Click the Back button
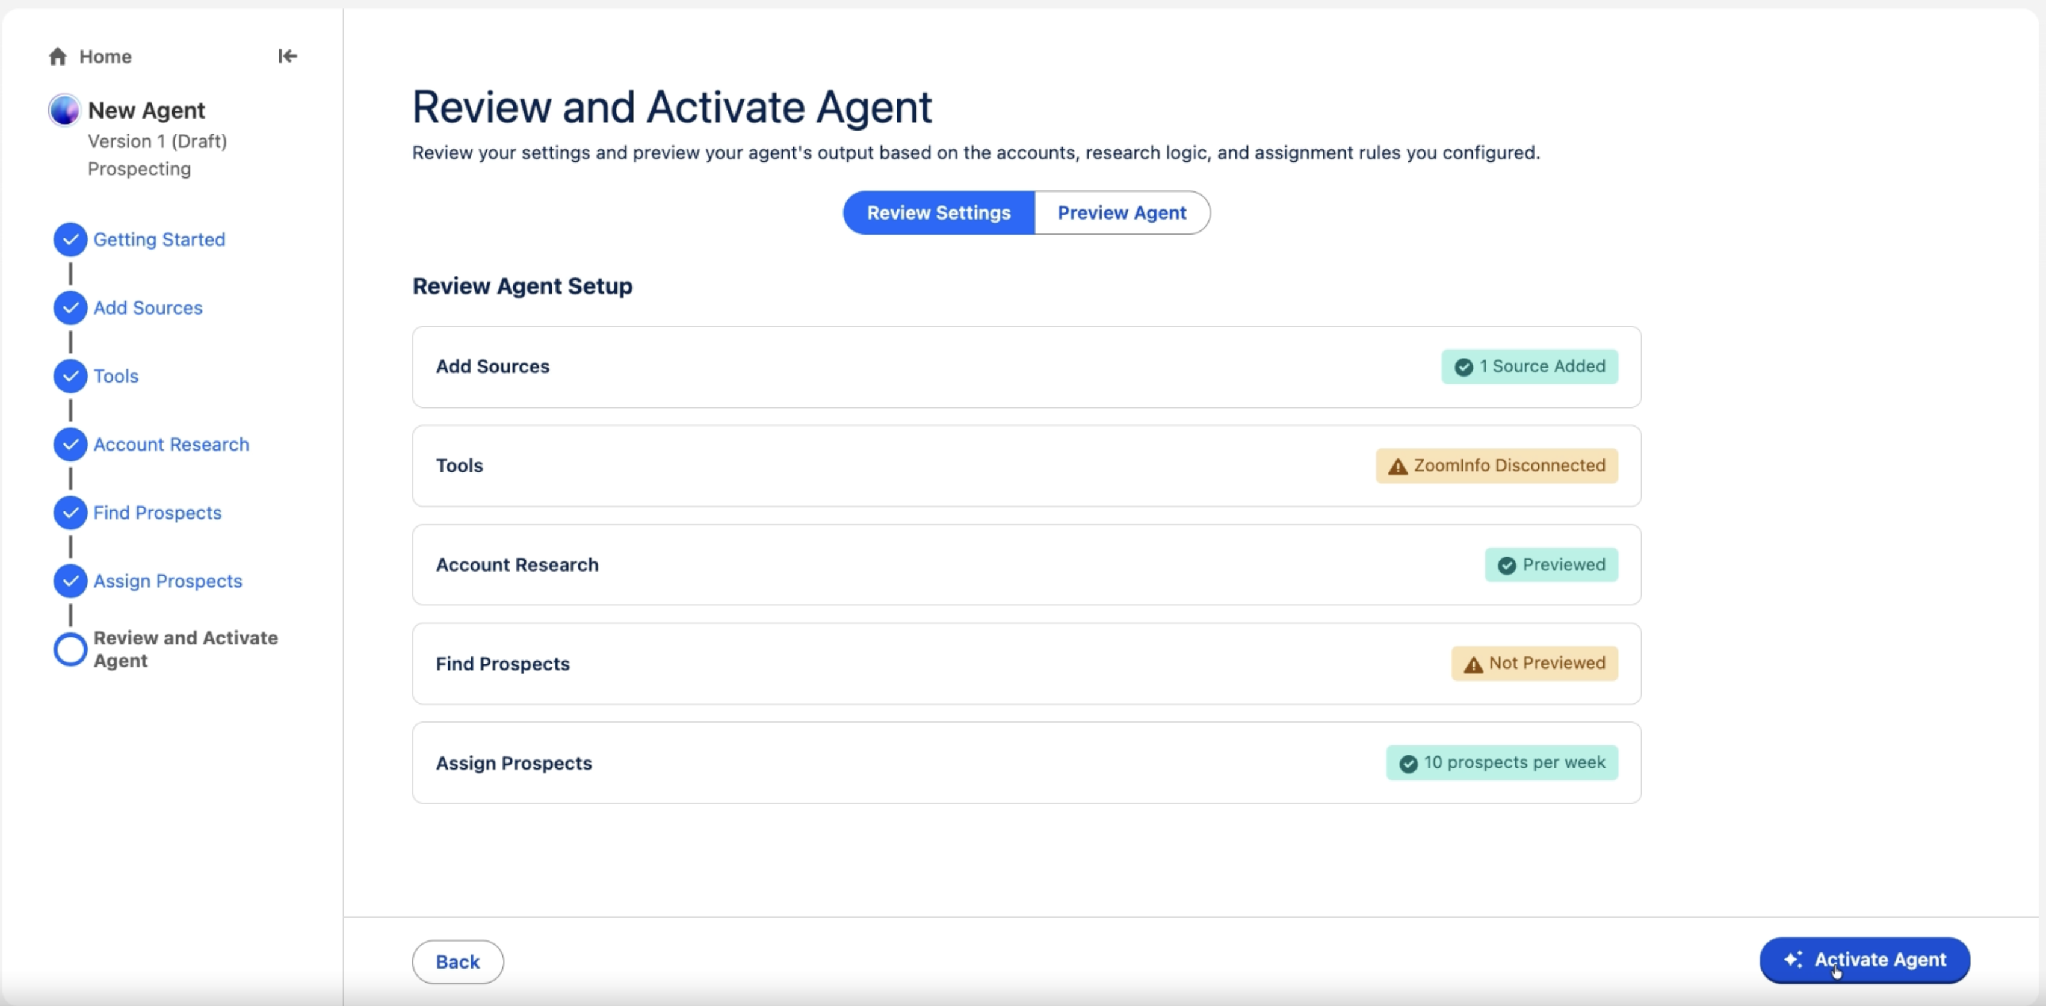Image resolution: width=2046 pixels, height=1006 pixels. 458,962
